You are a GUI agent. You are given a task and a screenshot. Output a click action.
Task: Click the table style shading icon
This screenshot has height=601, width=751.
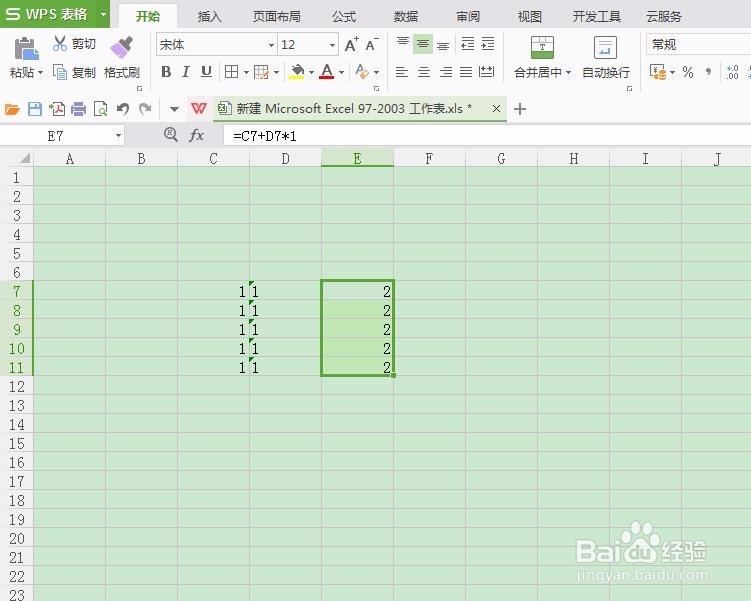(x=262, y=72)
